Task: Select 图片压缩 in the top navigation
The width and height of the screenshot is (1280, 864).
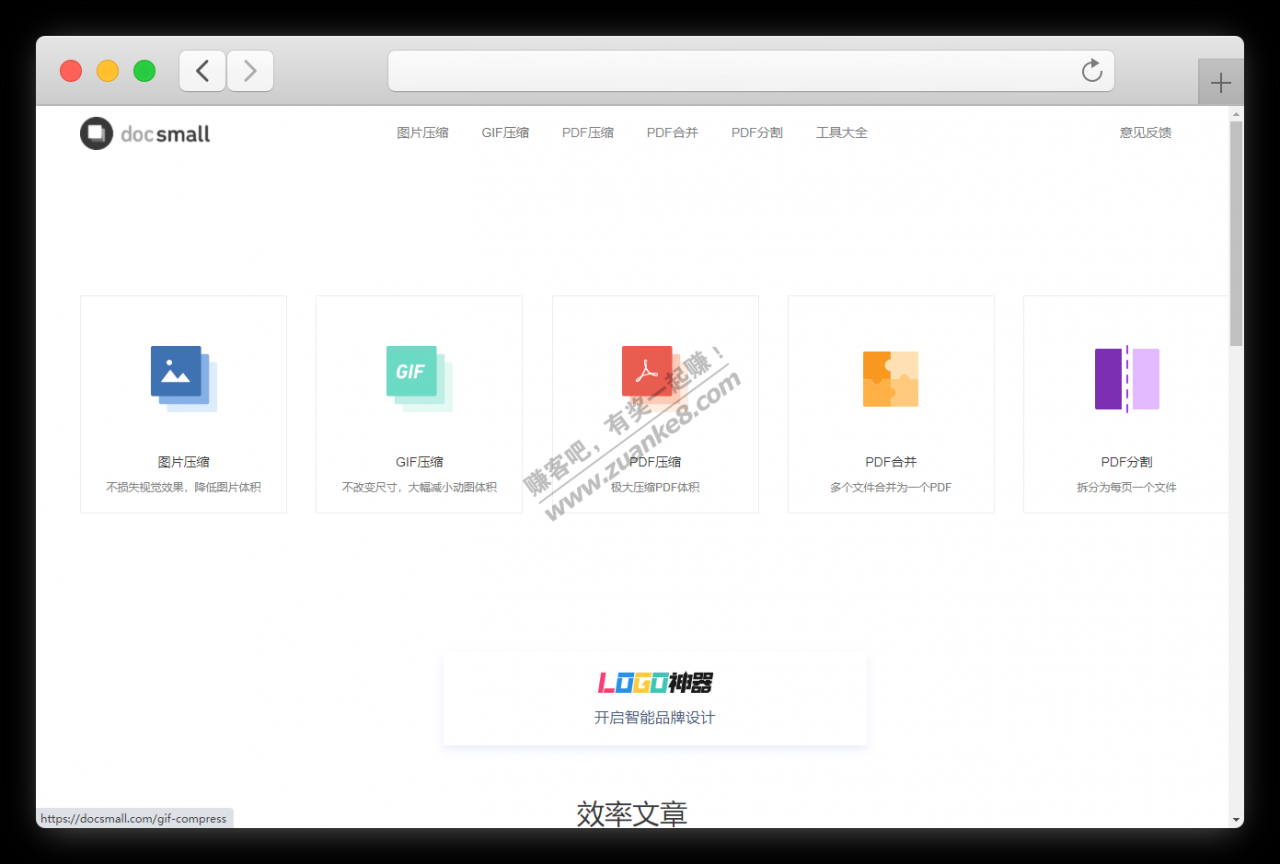Action: tap(423, 133)
